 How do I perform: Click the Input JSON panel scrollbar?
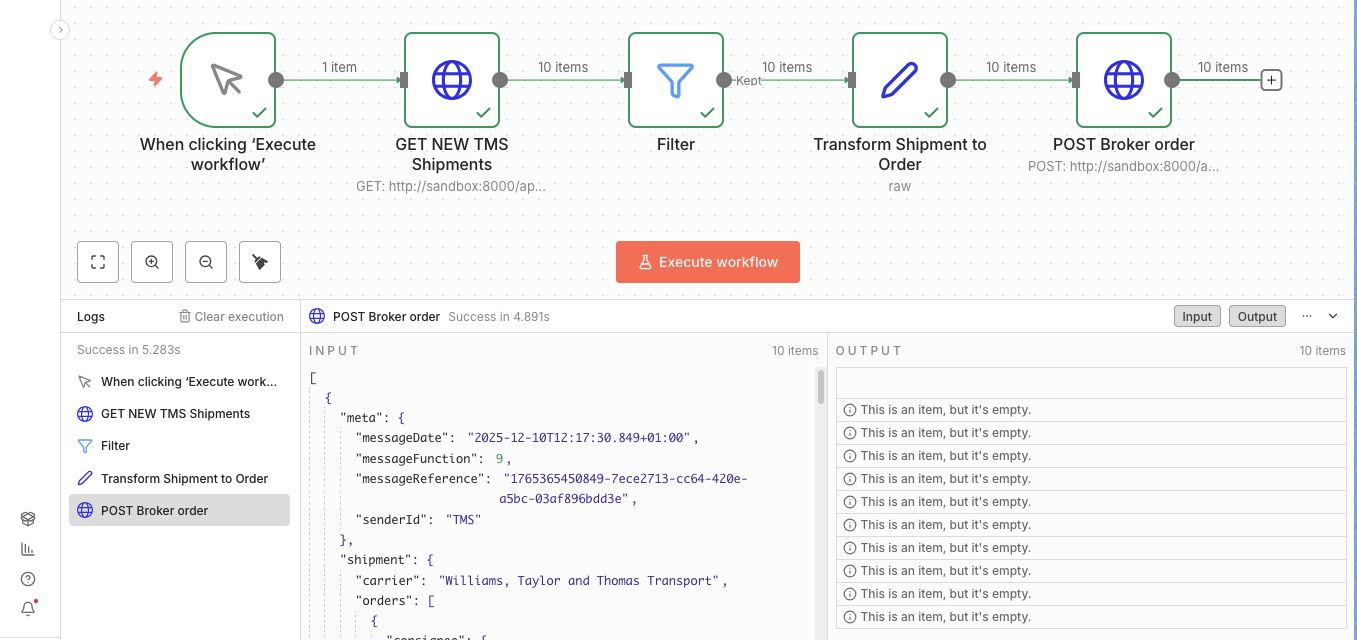coord(821,386)
